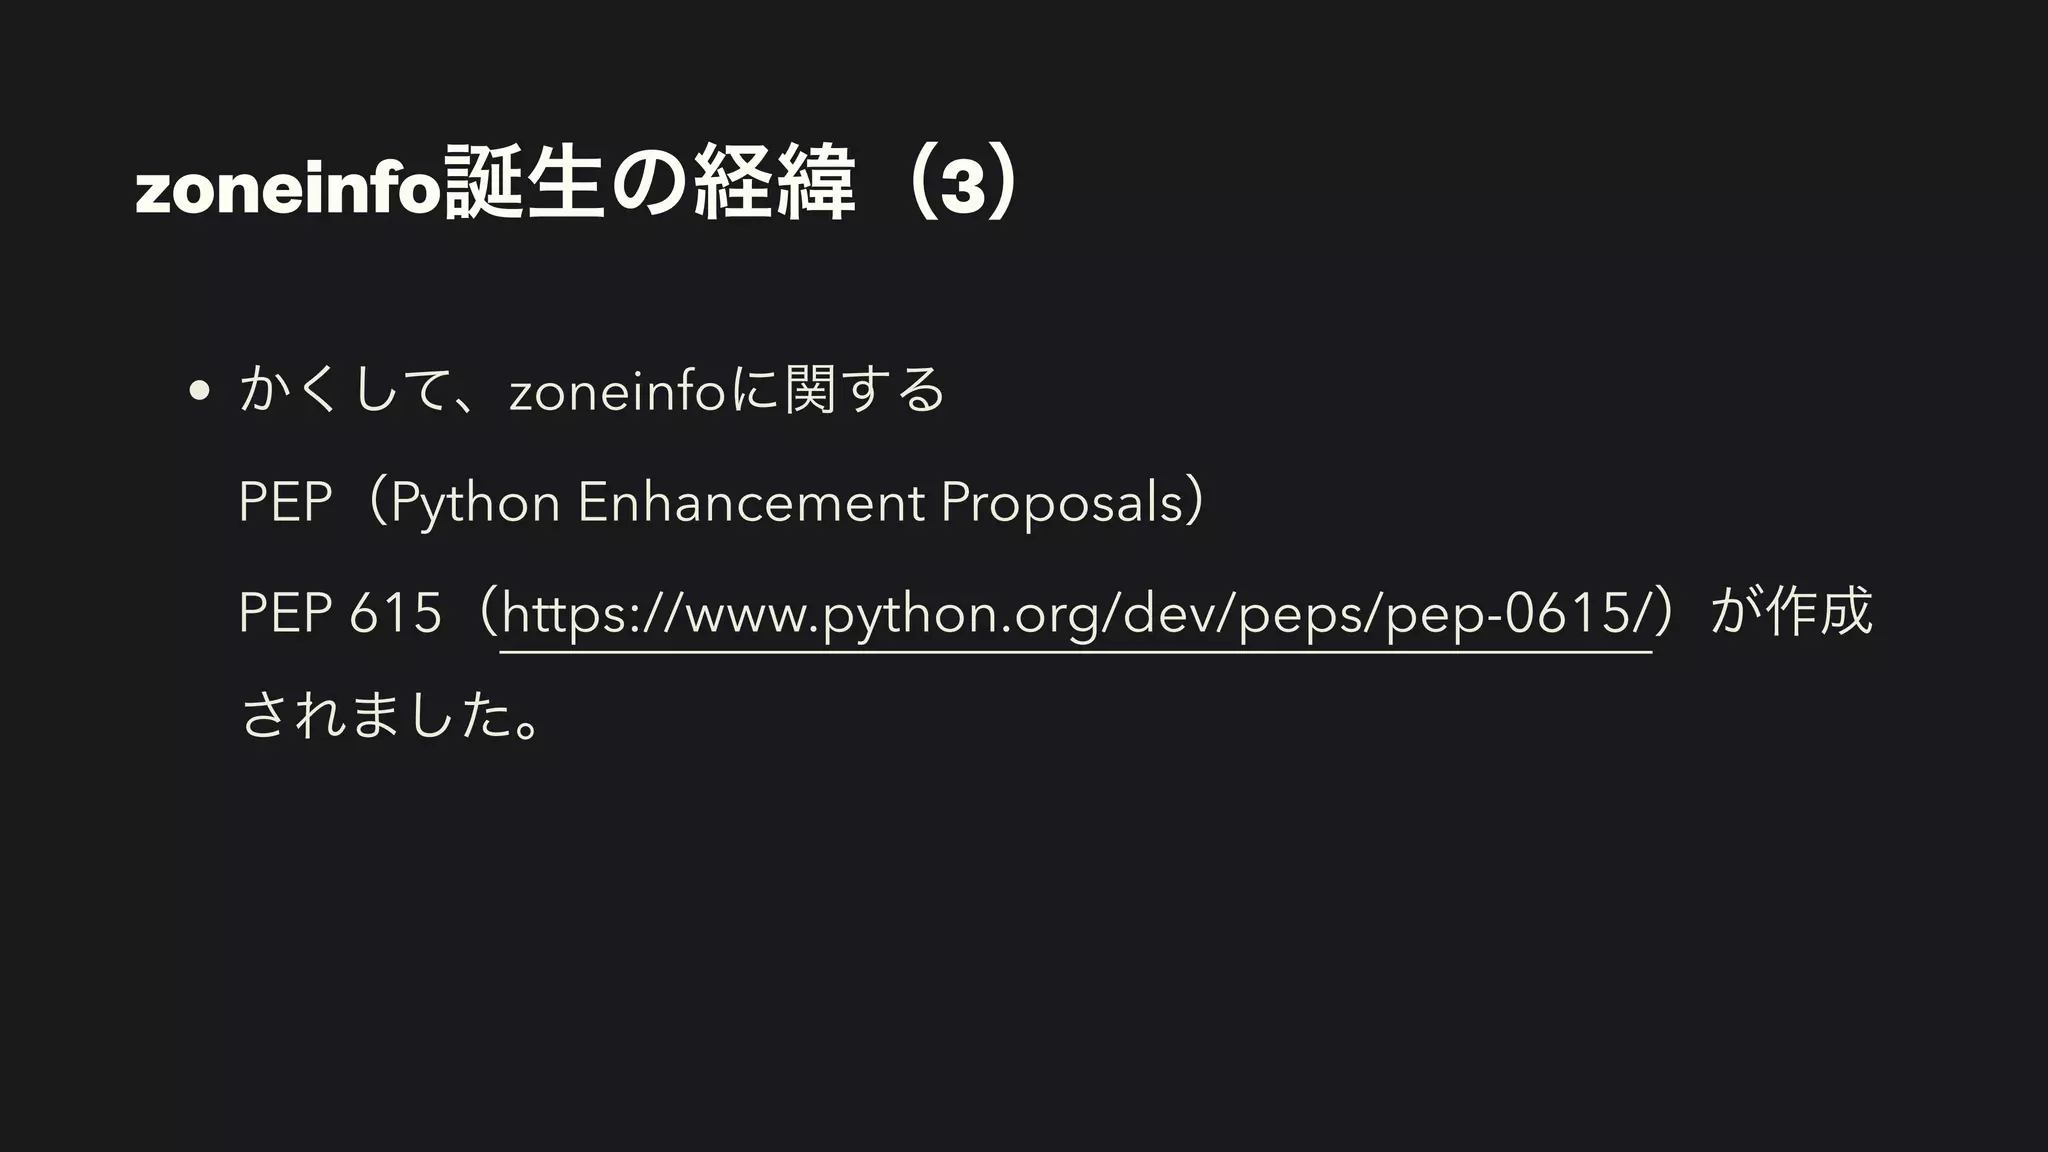Click the kanji 誕生 in the title
The image size is (2048, 1152).
tap(524, 183)
